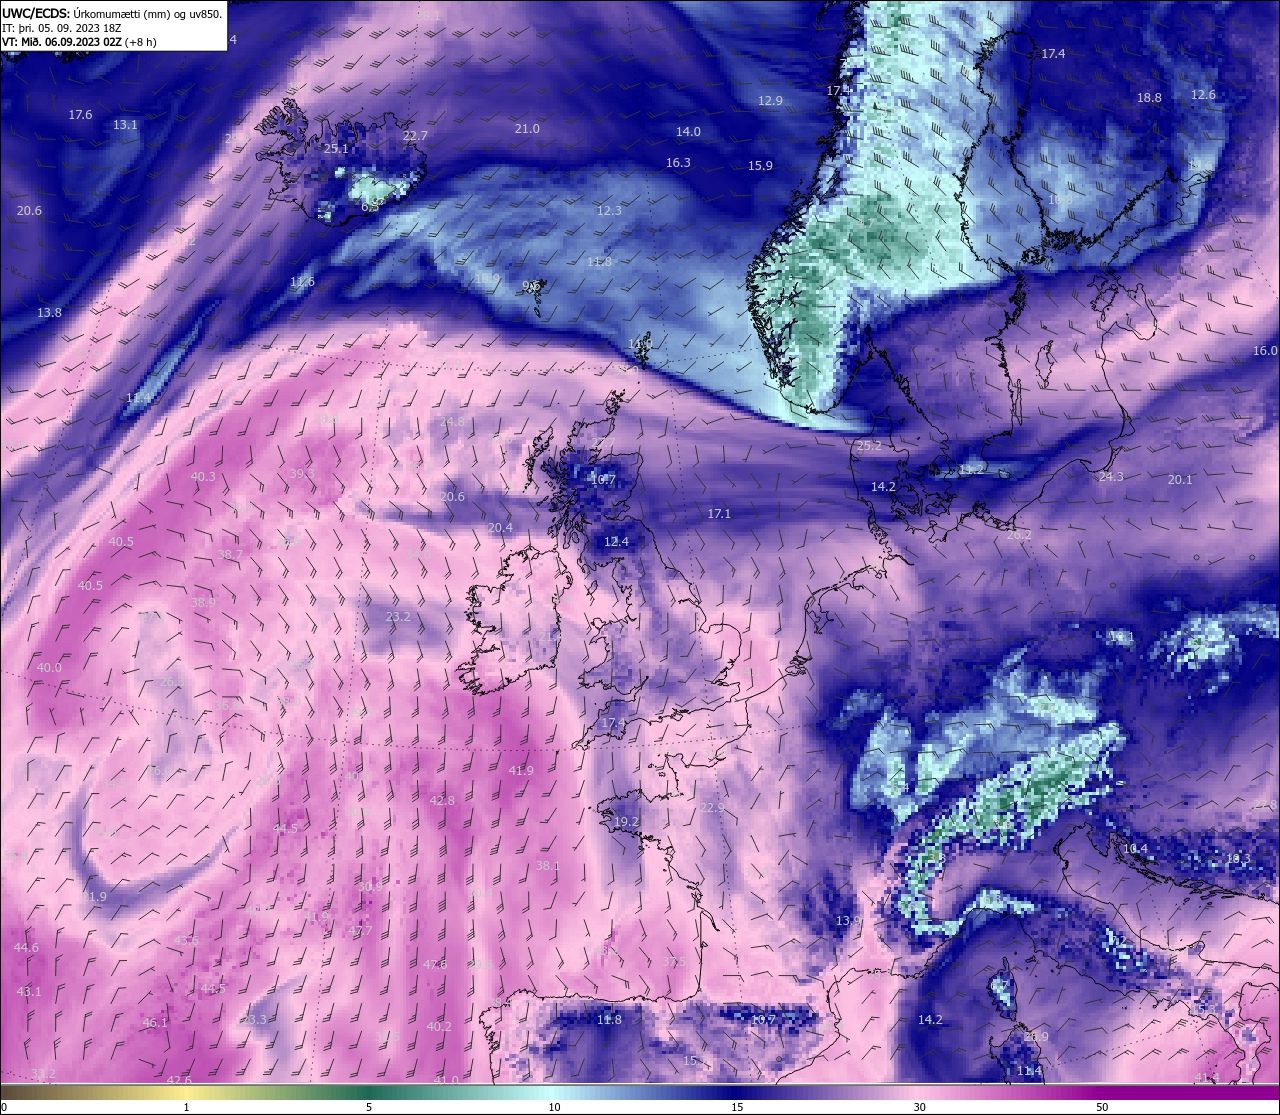The height and width of the screenshot is (1115, 1280).
Task: Click the value 12.4 over Britain
Action: click(616, 542)
